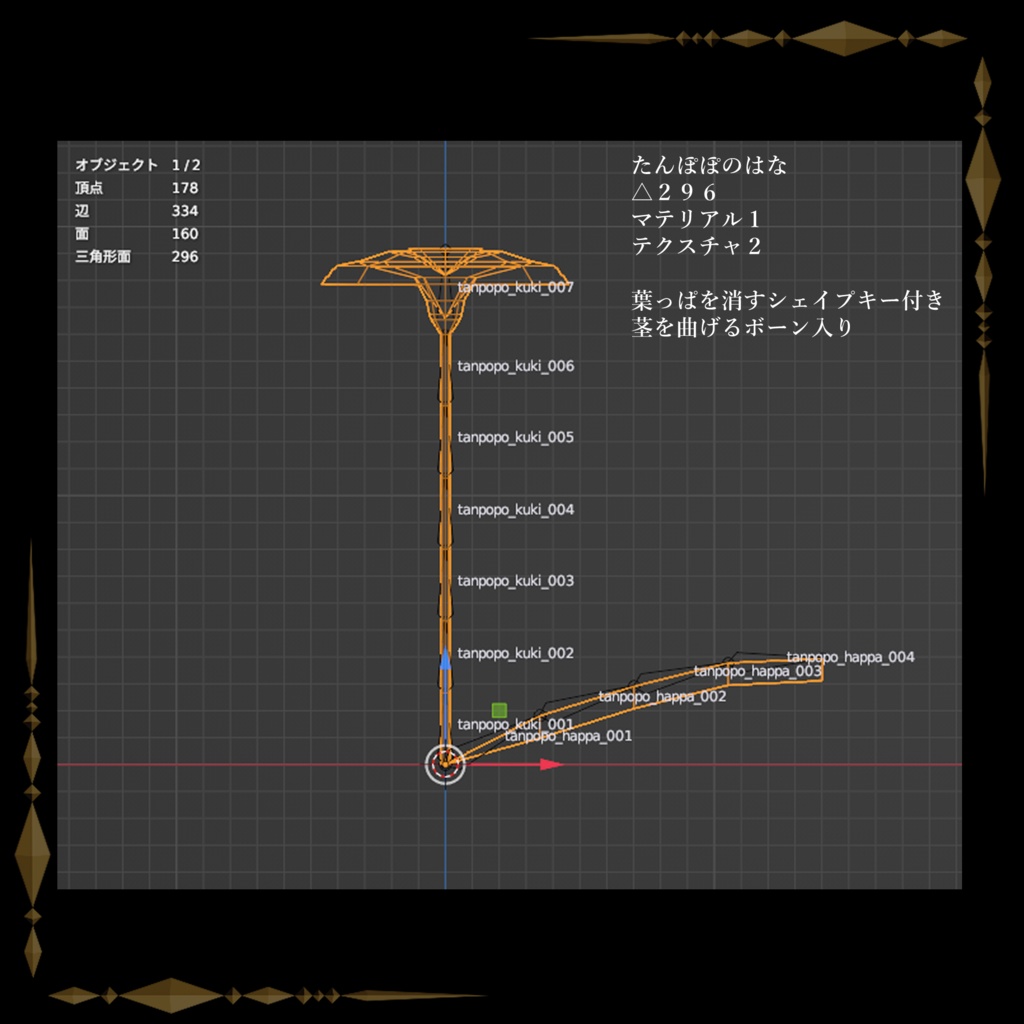The height and width of the screenshot is (1024, 1024).
Task: Select the bone labeled tanpopo_kuki_004
Action: (x=515, y=509)
